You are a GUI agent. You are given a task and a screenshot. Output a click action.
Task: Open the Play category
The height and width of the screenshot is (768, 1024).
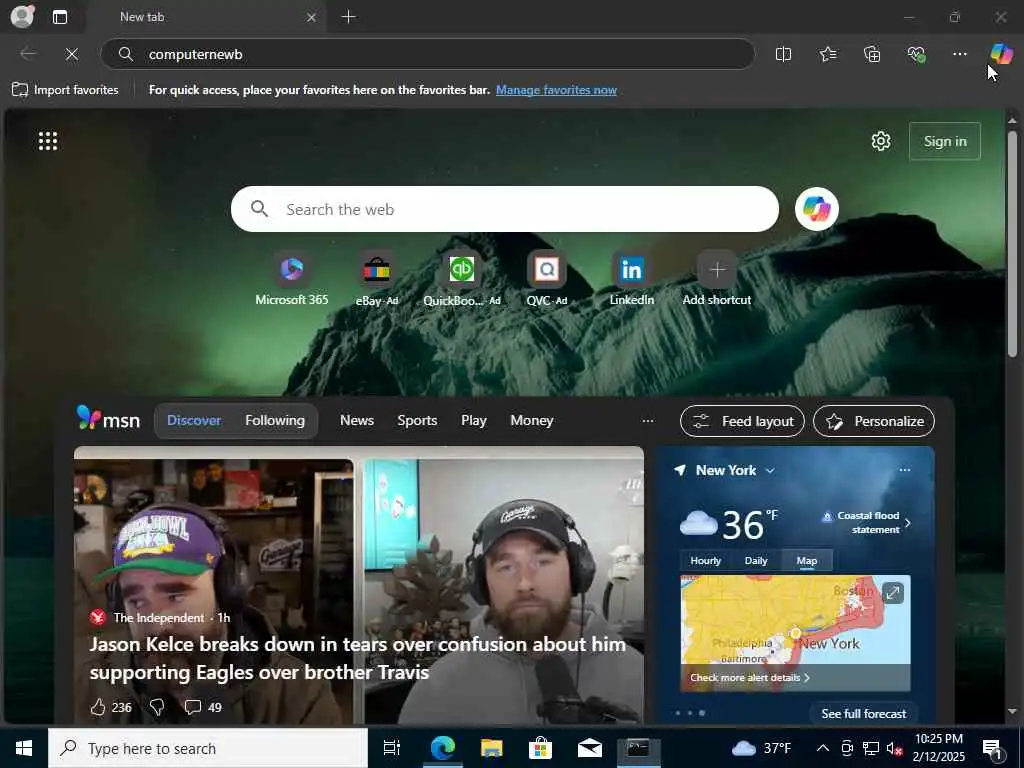[473, 421]
